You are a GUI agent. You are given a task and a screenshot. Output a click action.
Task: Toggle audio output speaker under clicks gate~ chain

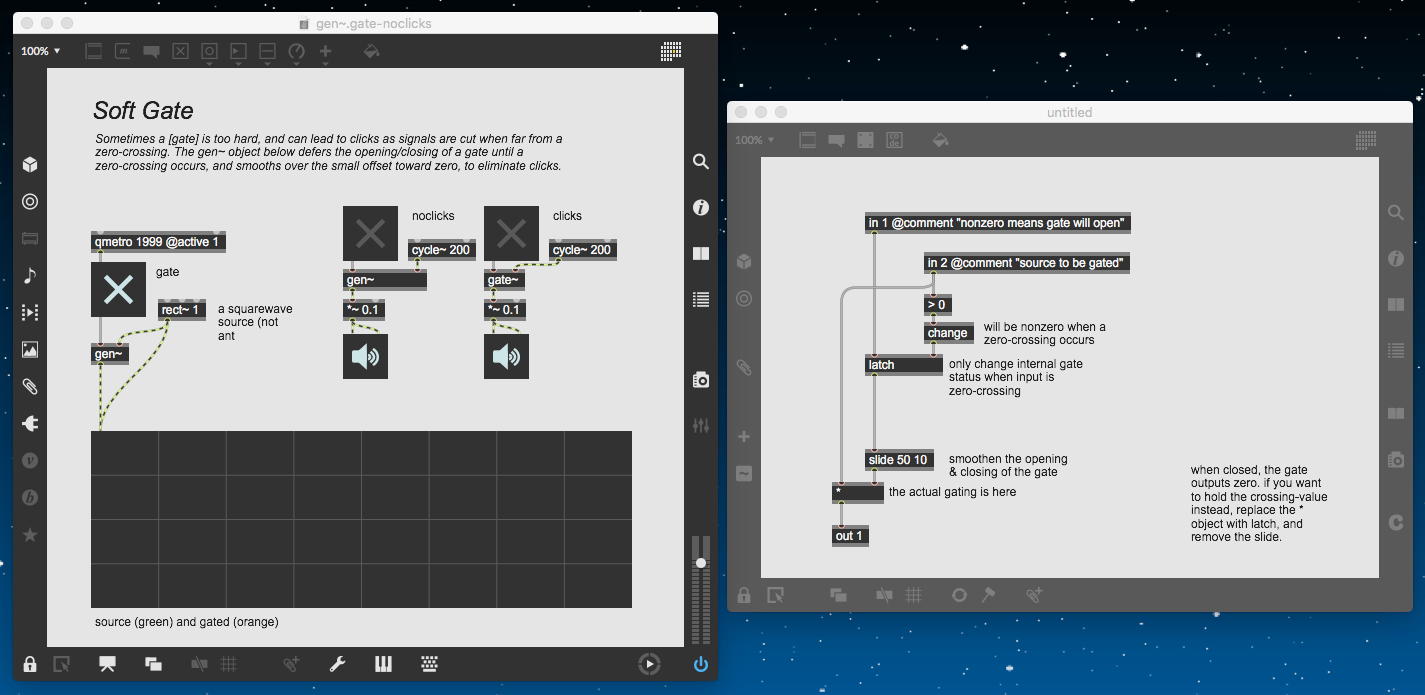pos(506,356)
